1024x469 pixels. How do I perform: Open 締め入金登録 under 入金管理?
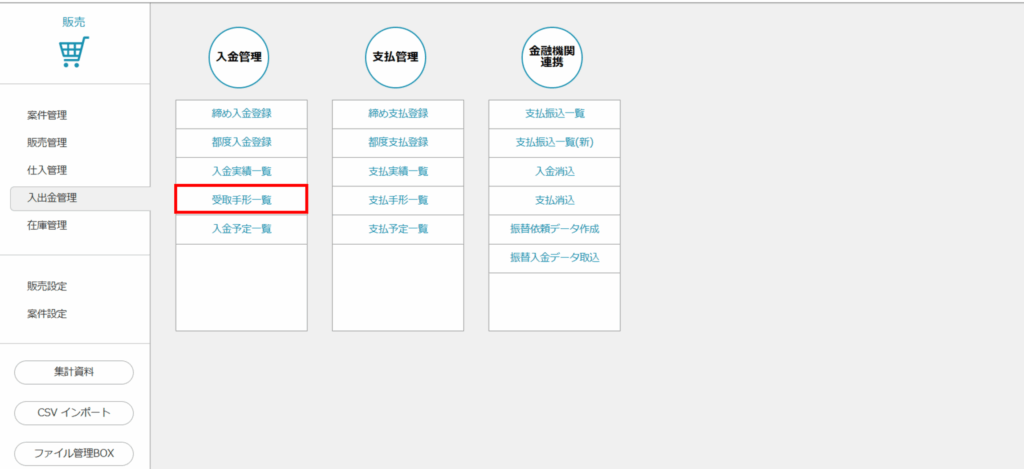click(241, 114)
